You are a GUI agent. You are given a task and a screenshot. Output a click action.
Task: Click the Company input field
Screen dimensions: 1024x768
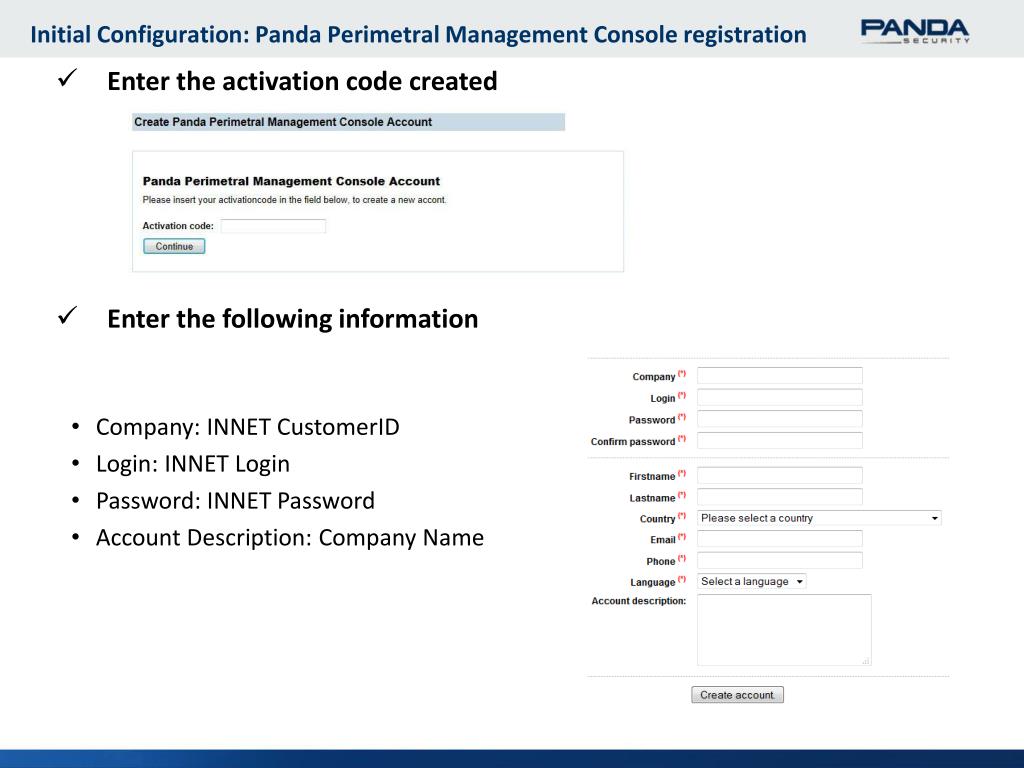pyautogui.click(x=780, y=376)
